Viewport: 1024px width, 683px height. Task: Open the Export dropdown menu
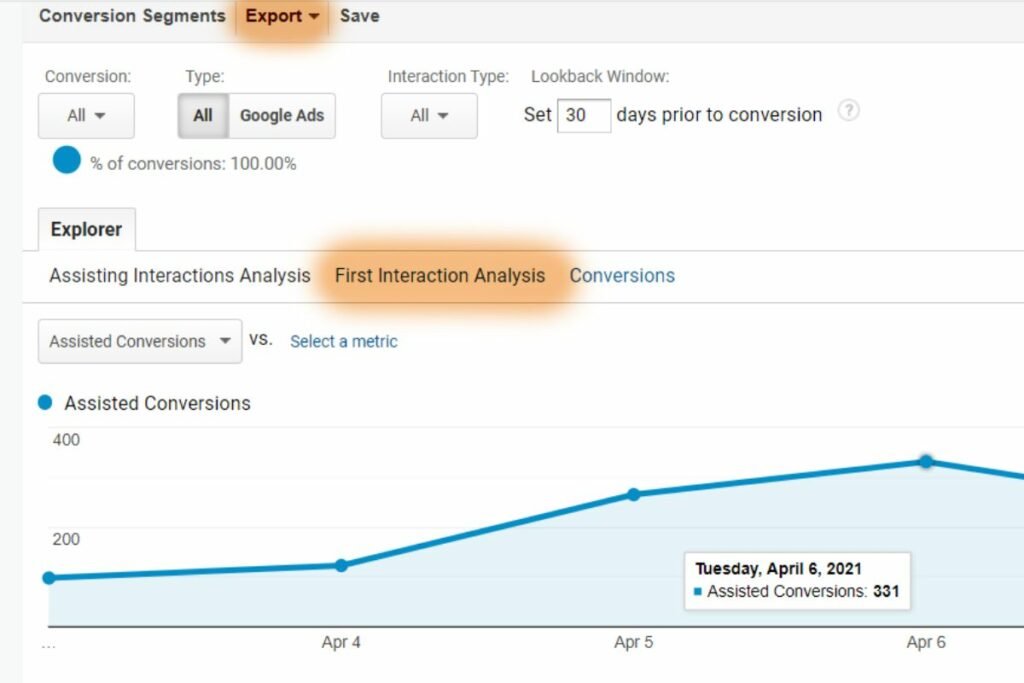coord(283,16)
